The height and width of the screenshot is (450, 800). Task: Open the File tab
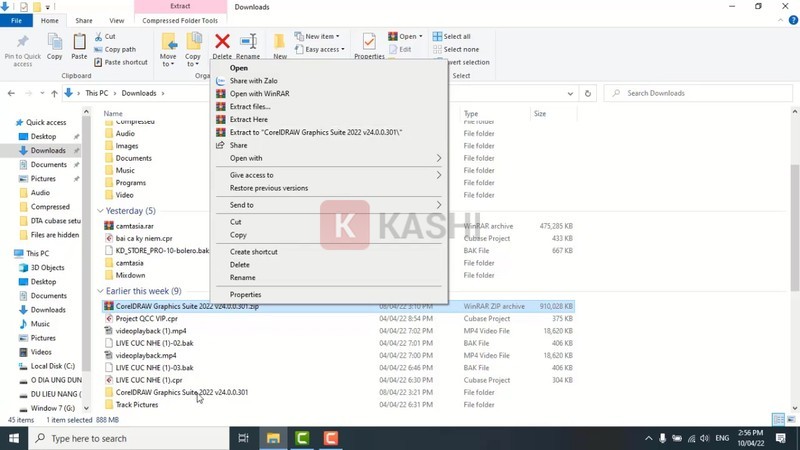[16, 20]
